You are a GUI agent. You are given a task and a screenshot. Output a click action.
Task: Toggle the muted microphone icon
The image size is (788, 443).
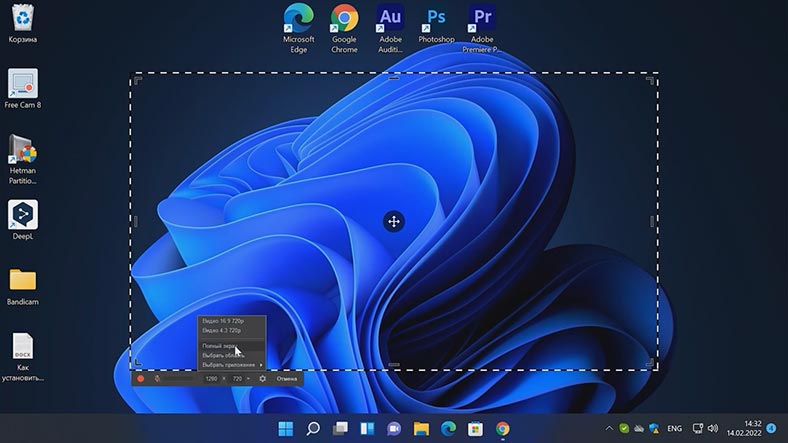(x=157, y=379)
